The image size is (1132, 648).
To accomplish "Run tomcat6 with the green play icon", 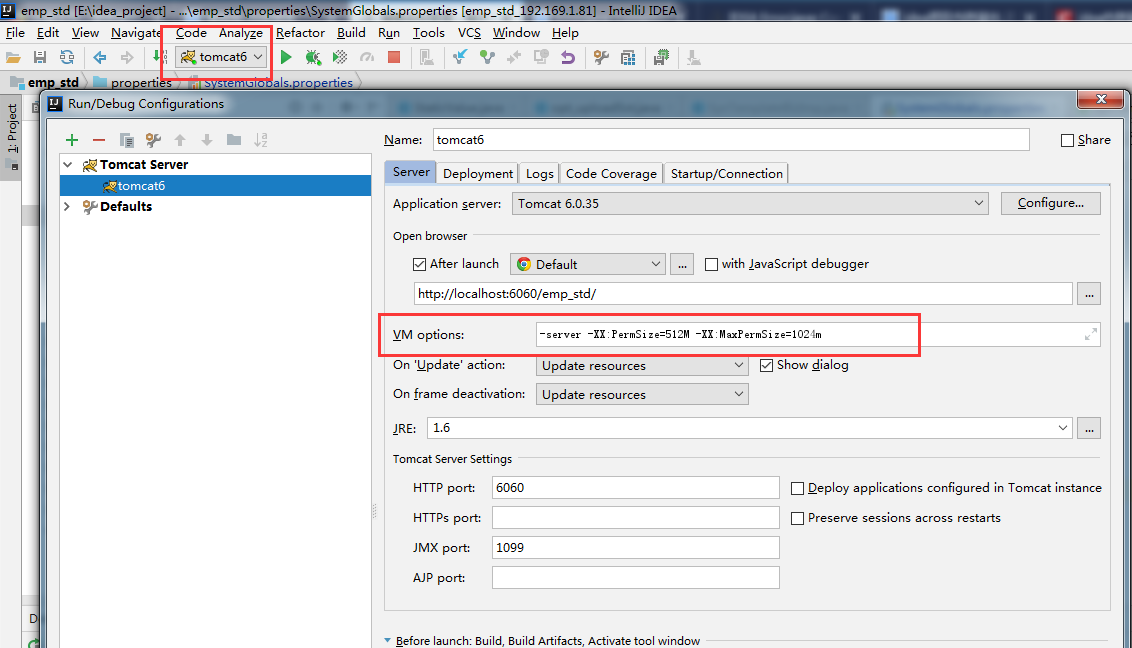I will pos(286,58).
